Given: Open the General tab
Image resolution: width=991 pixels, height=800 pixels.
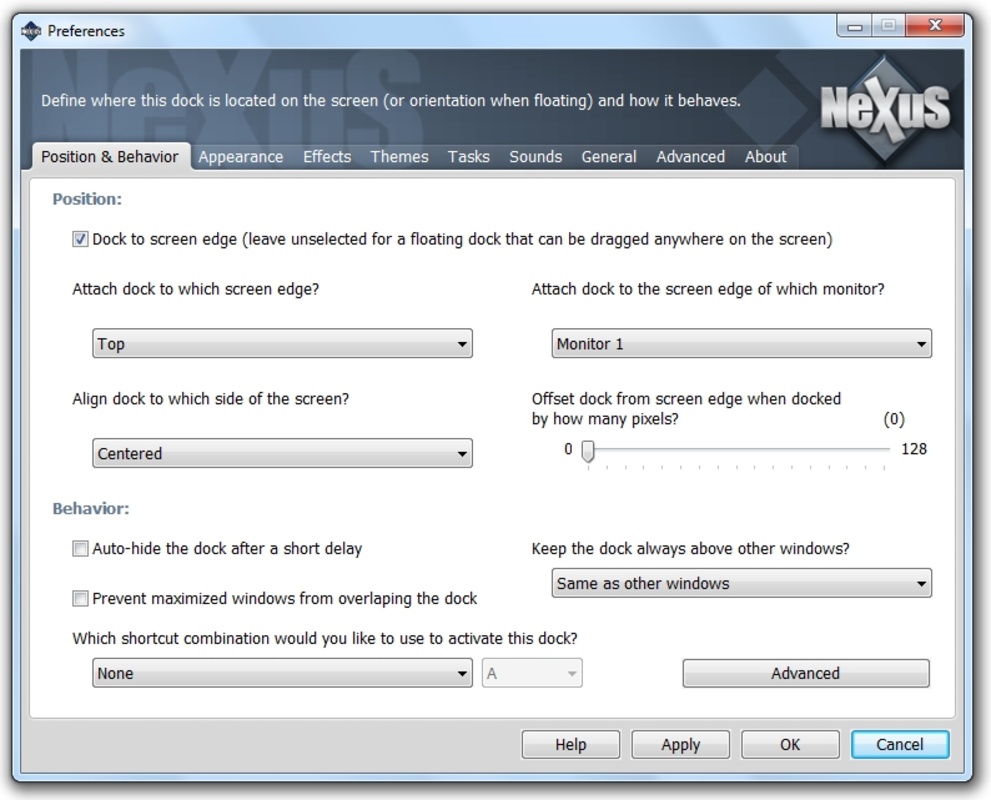Looking at the screenshot, I should [609, 157].
